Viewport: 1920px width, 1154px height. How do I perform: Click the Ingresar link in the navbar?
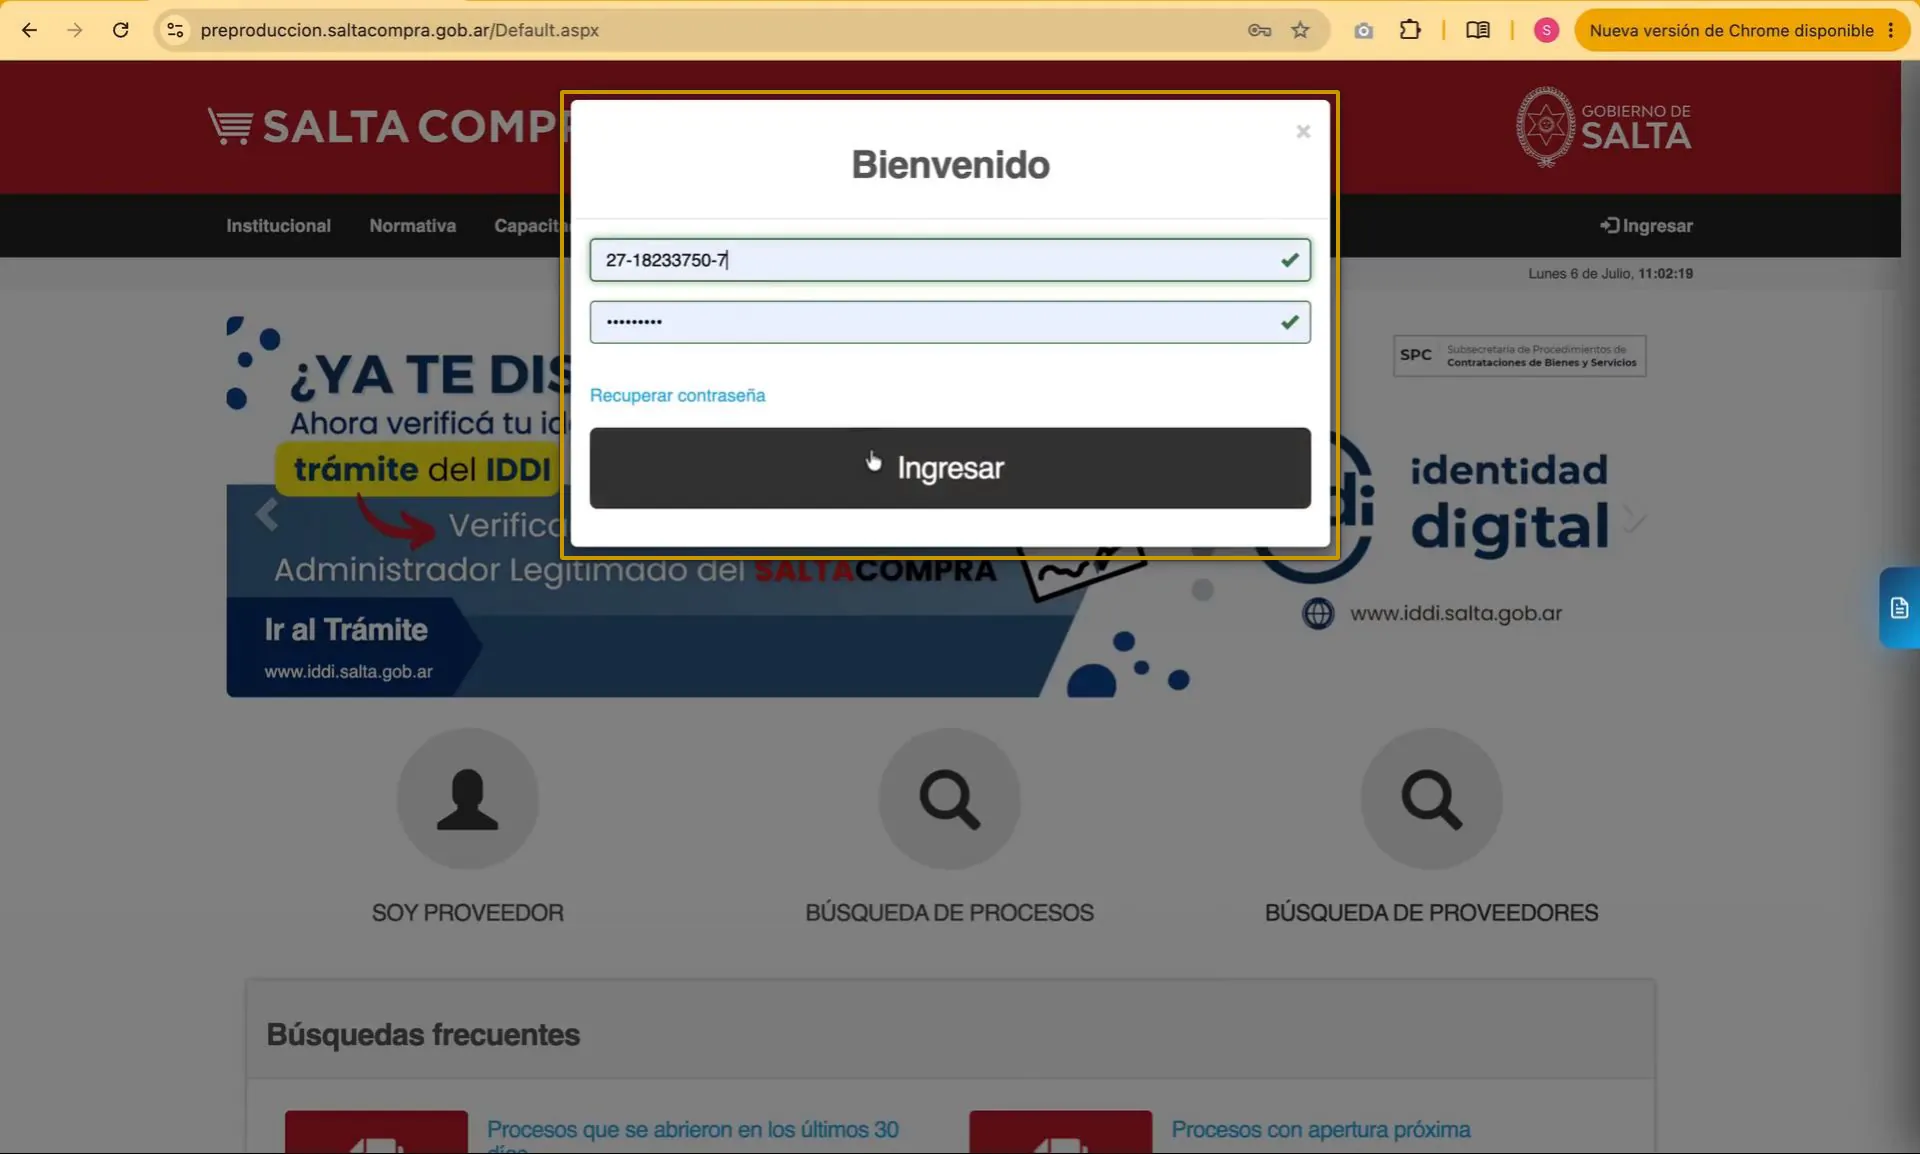(x=1646, y=226)
